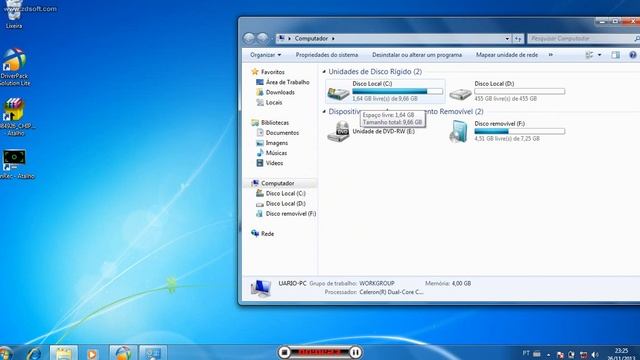Open the Lixeira recycle bin icon

coord(13,14)
